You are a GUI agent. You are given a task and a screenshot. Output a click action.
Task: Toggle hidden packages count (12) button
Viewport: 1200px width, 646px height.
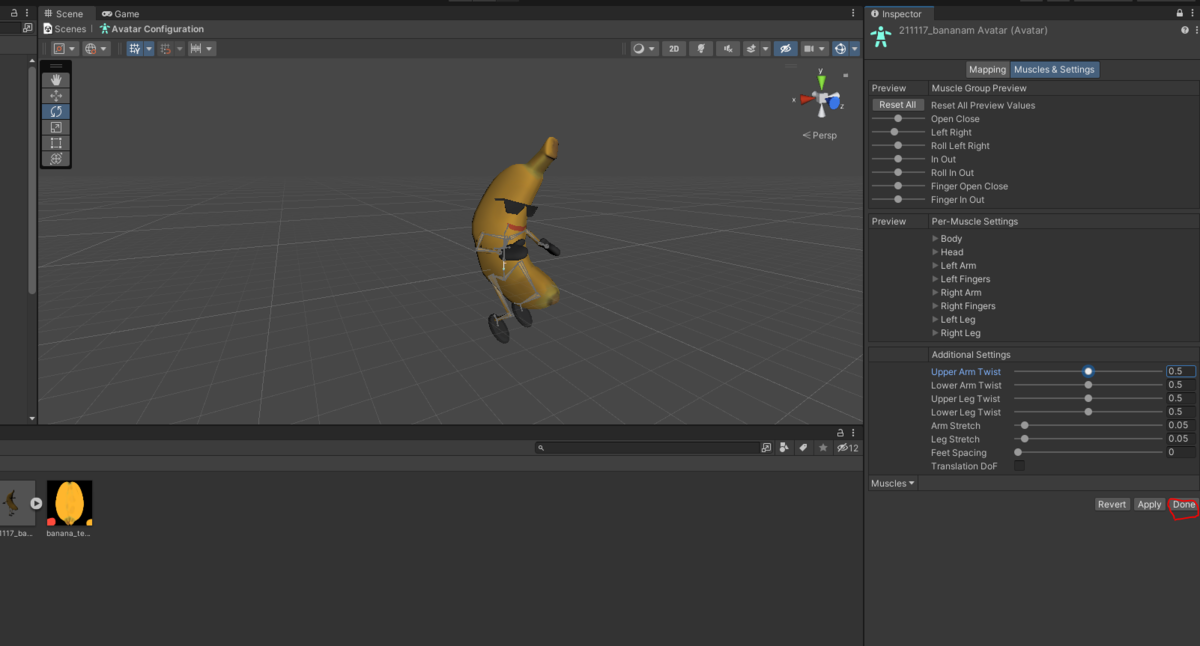848,448
